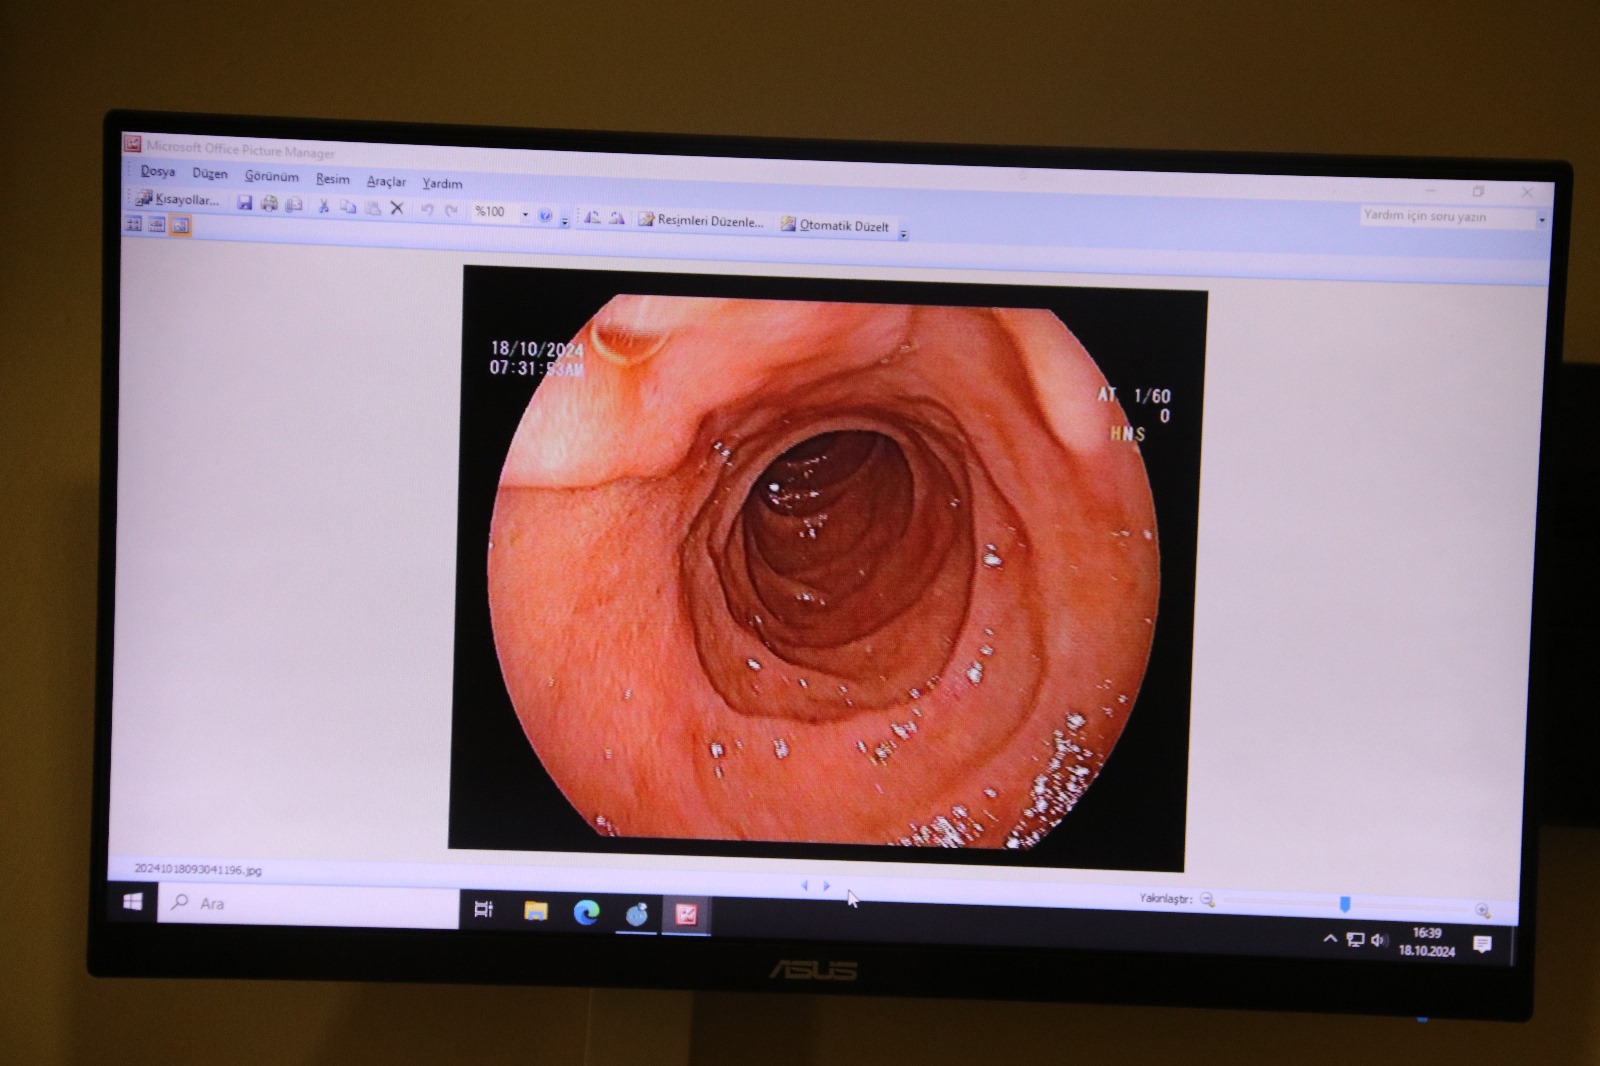Go to previous picture arrow
The image size is (1600, 1066).
(x=804, y=886)
